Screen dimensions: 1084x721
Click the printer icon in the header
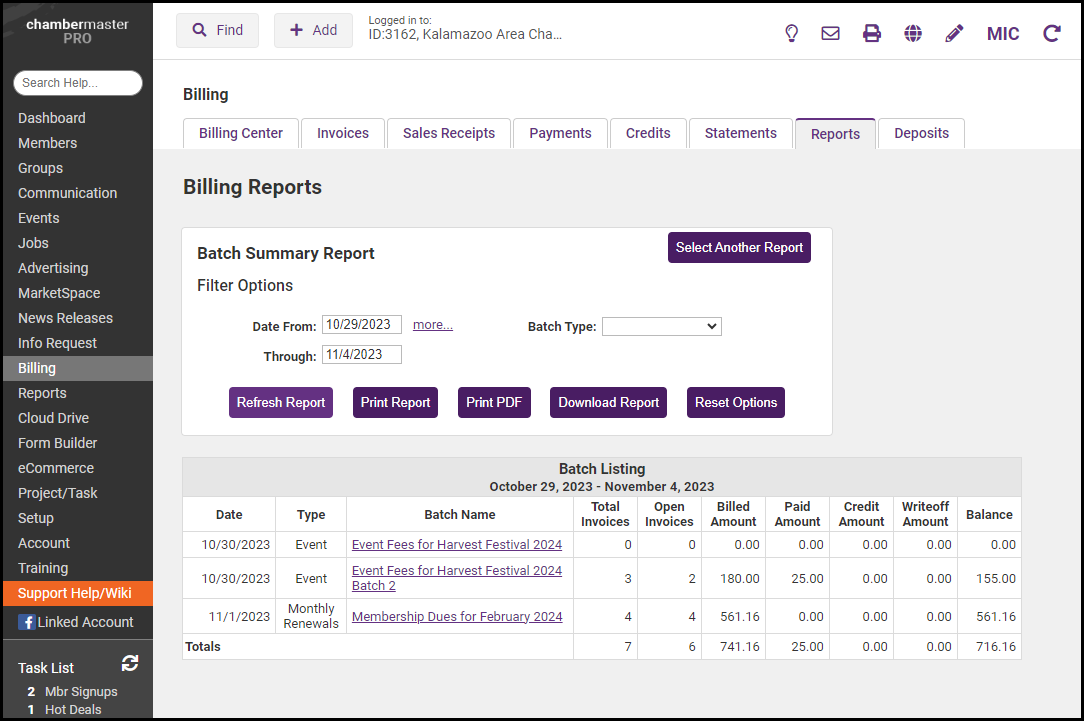pos(872,33)
